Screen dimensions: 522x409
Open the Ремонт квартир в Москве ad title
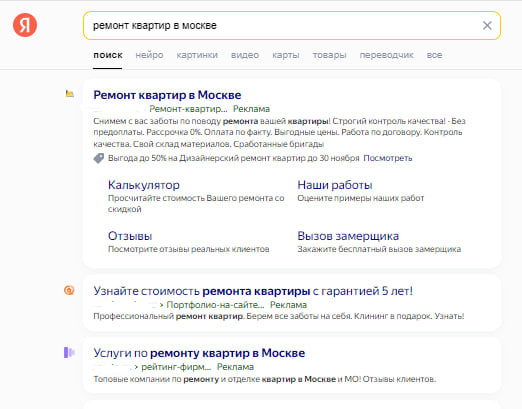[167, 95]
